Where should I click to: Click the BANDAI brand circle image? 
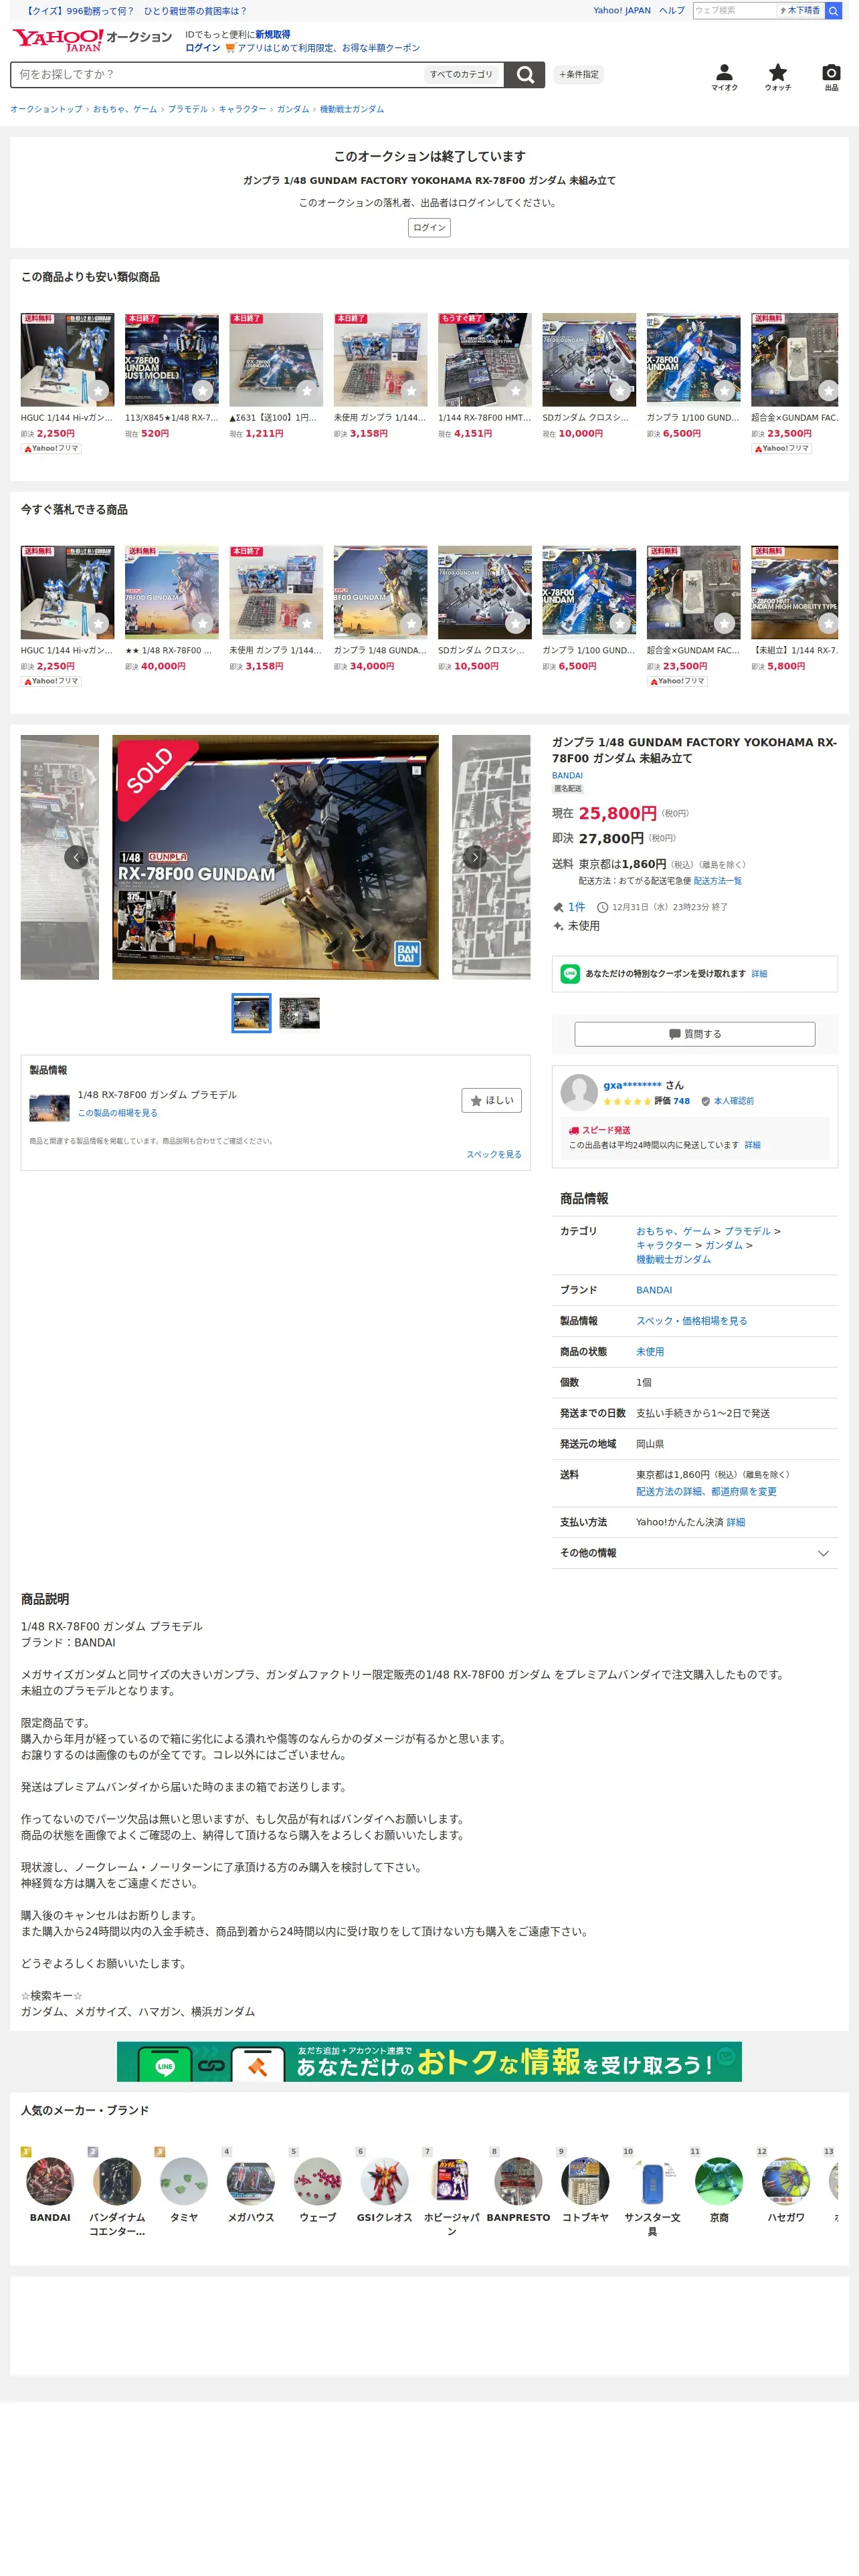point(50,2181)
